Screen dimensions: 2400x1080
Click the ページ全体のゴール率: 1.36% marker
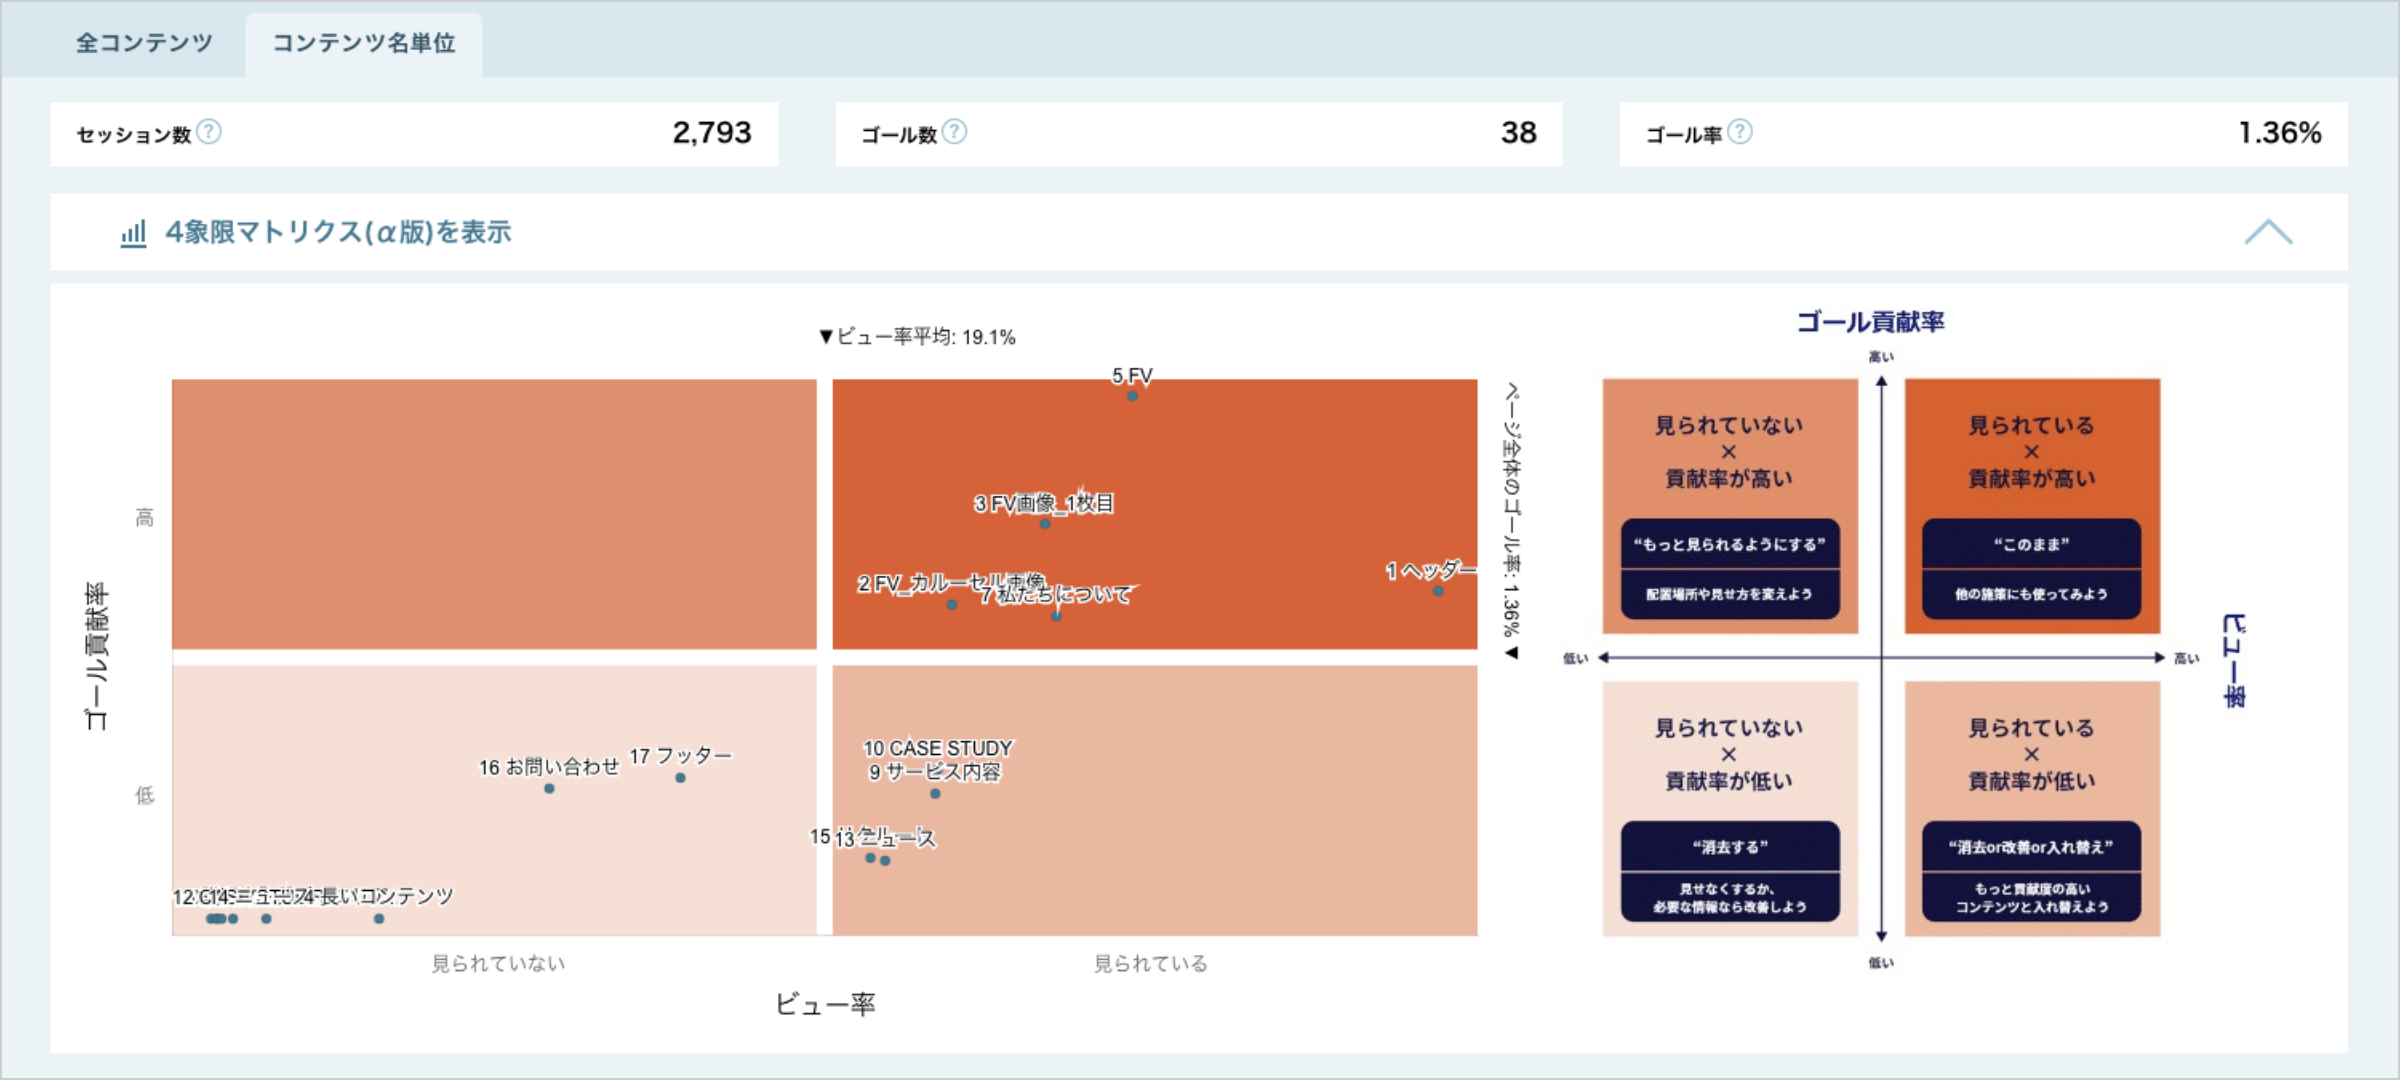click(x=1513, y=521)
